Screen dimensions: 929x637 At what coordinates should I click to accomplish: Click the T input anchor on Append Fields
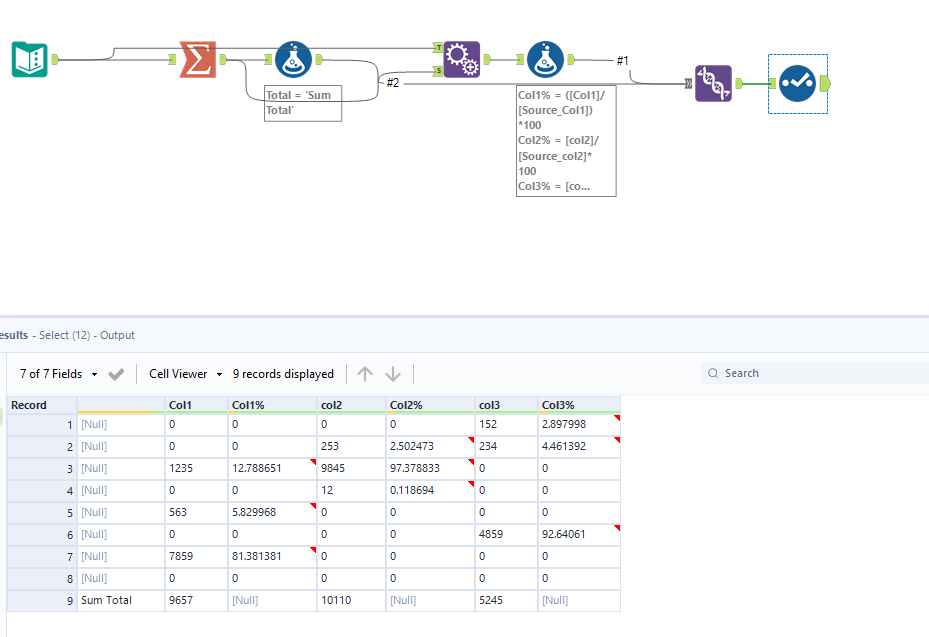438,47
